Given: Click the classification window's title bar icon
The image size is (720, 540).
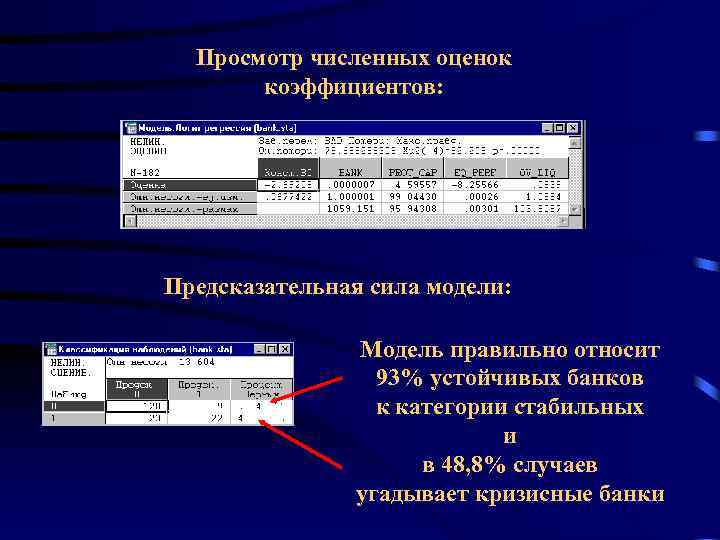Looking at the screenshot, I should point(51,349).
